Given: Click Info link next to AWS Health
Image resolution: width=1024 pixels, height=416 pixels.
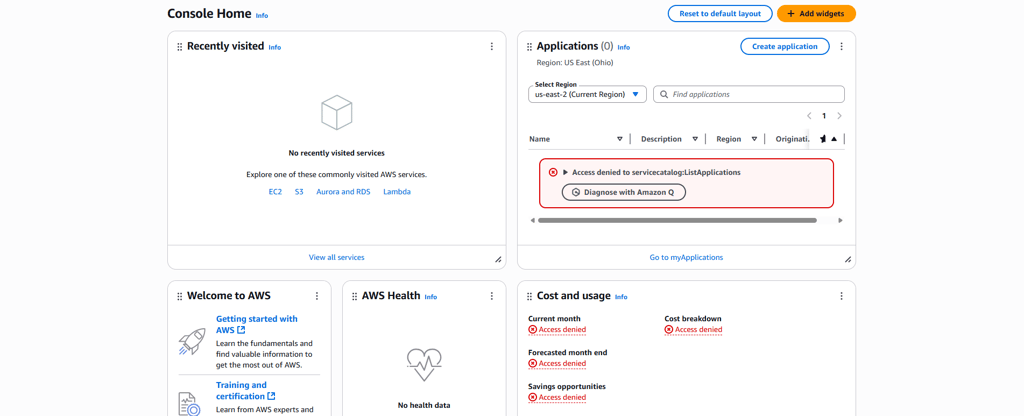Looking at the screenshot, I should [x=431, y=297].
